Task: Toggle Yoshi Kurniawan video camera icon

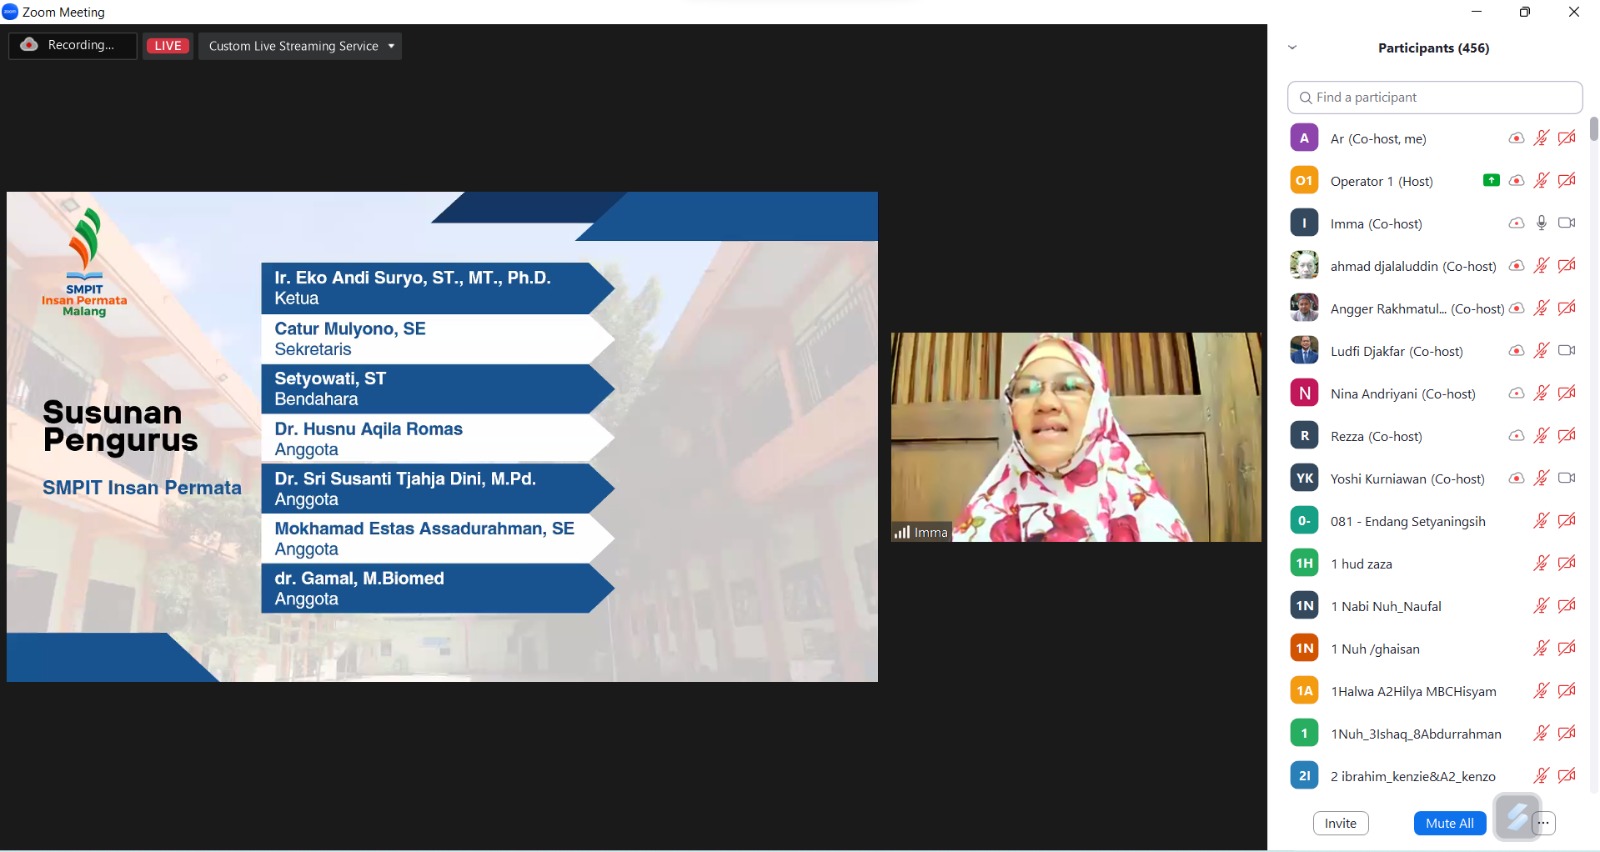Action: pos(1567,478)
